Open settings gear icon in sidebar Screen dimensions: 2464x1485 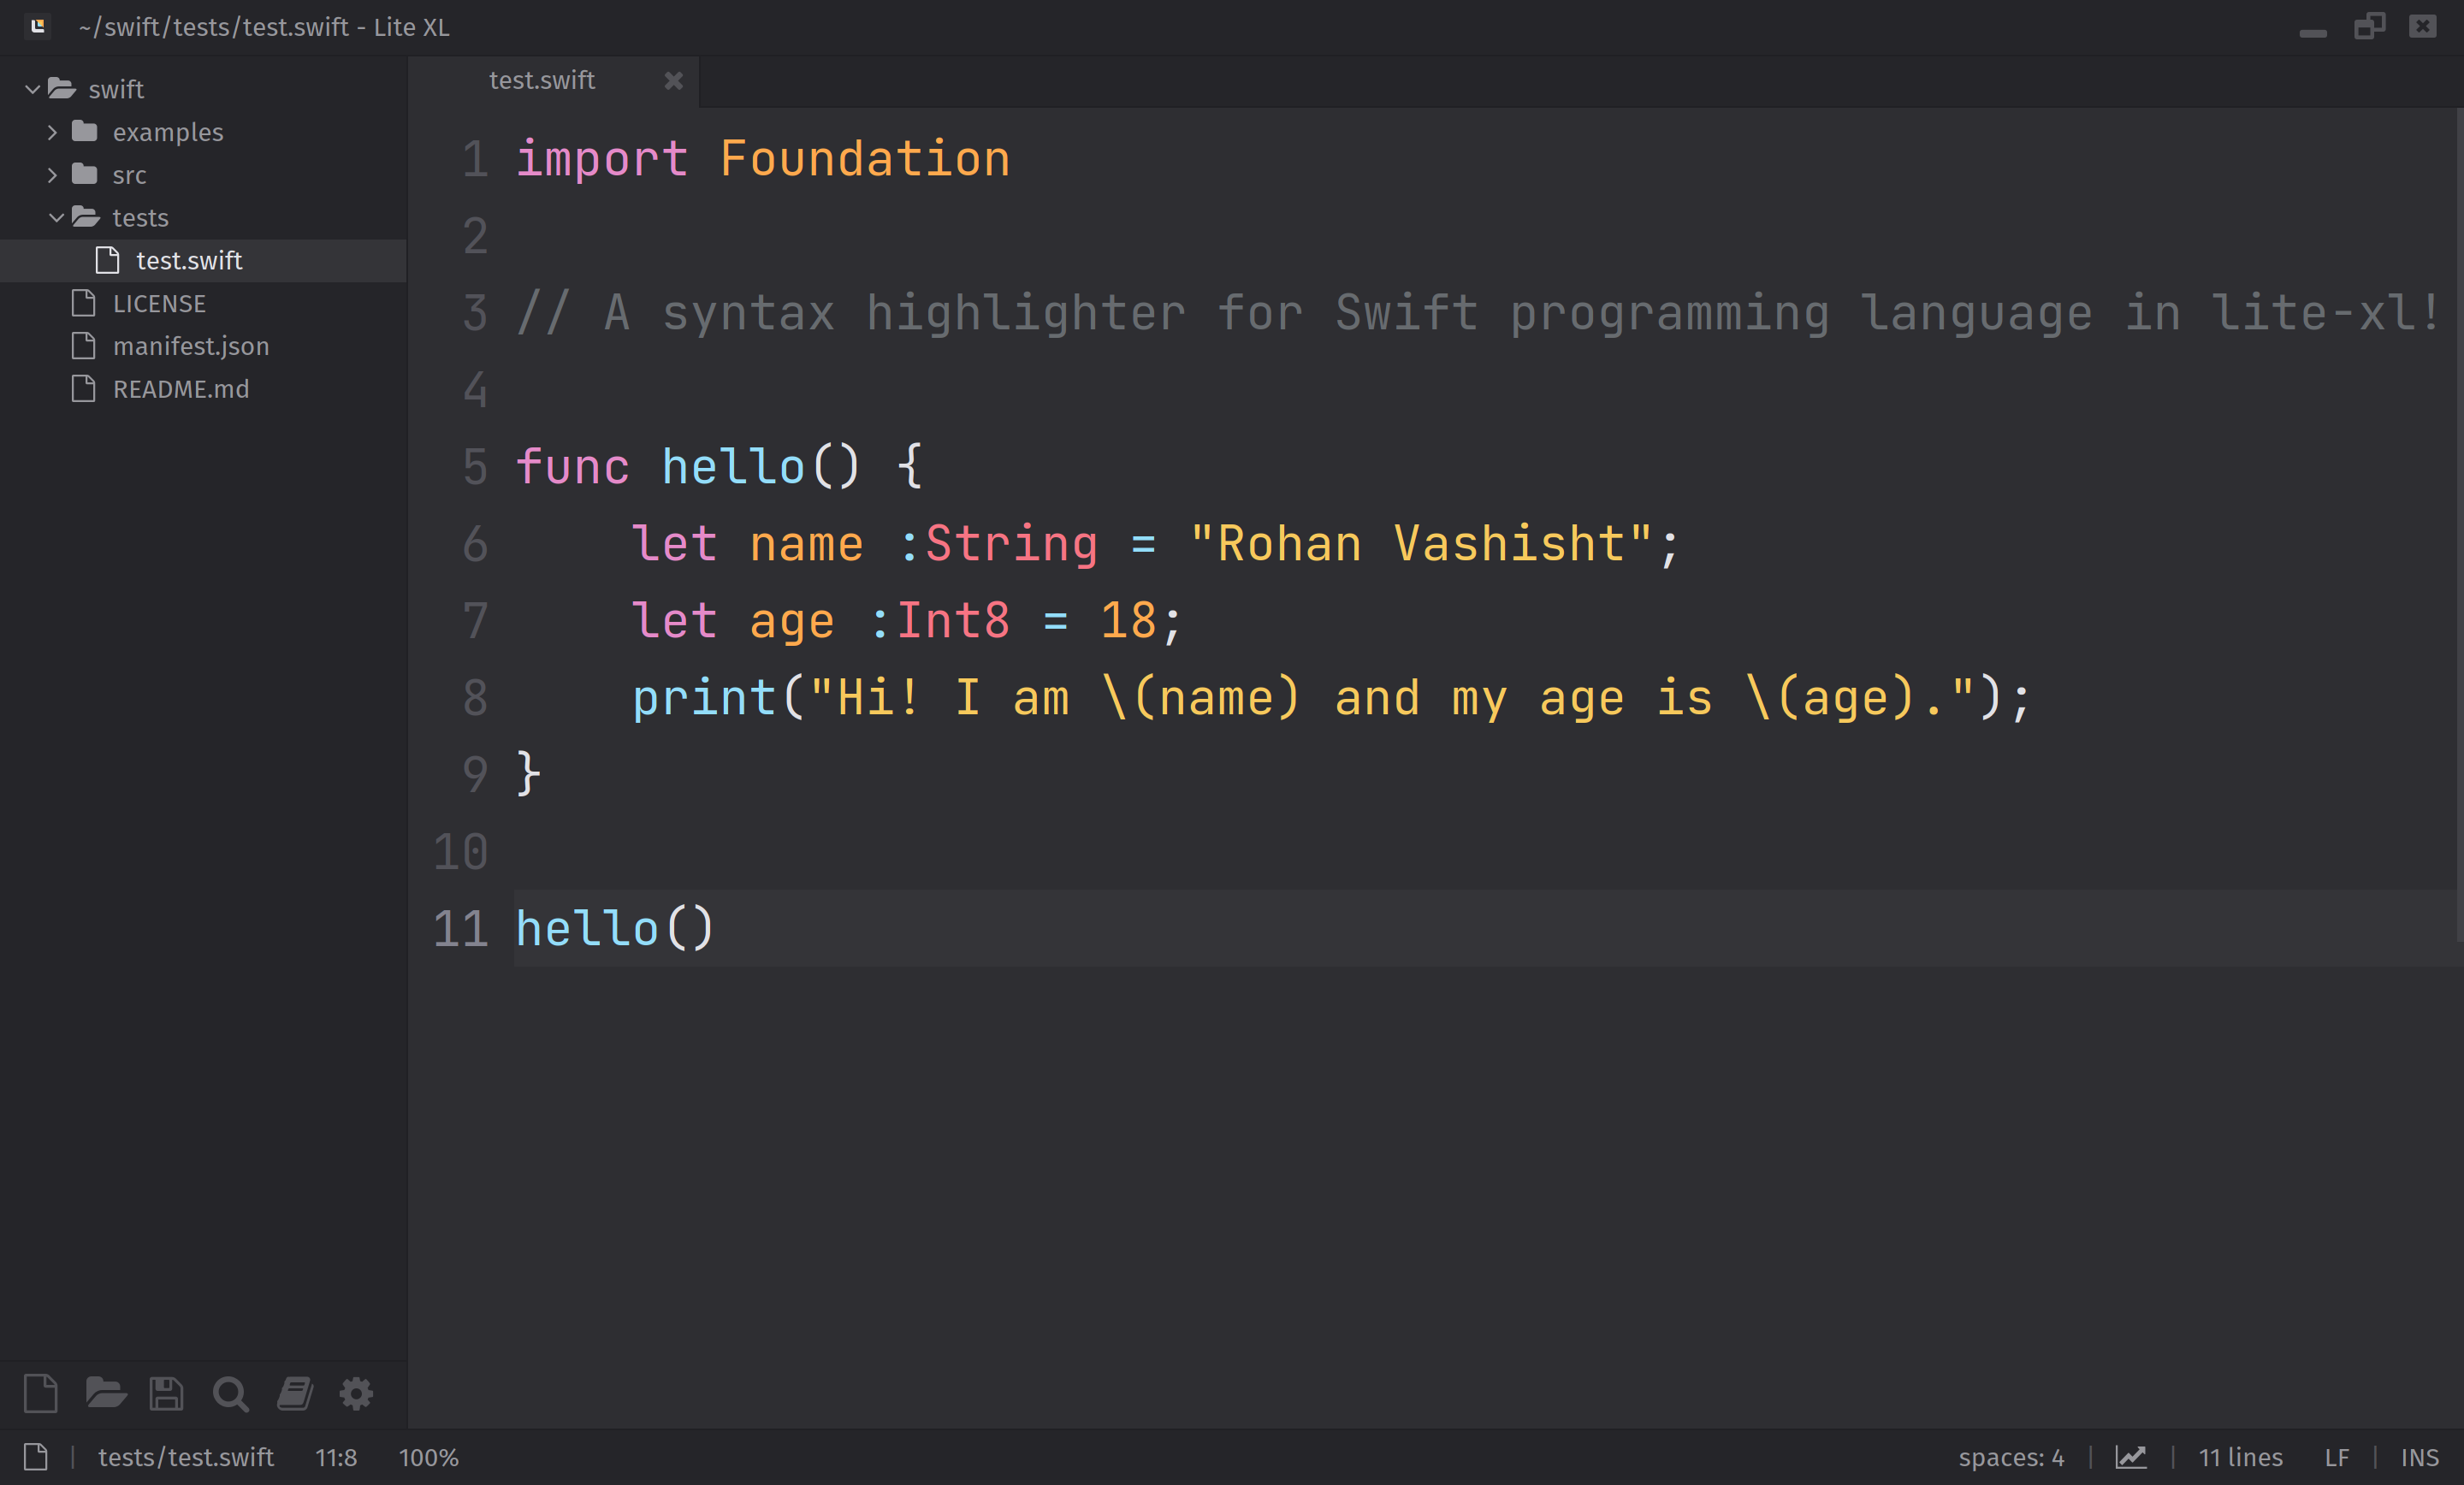(356, 1393)
